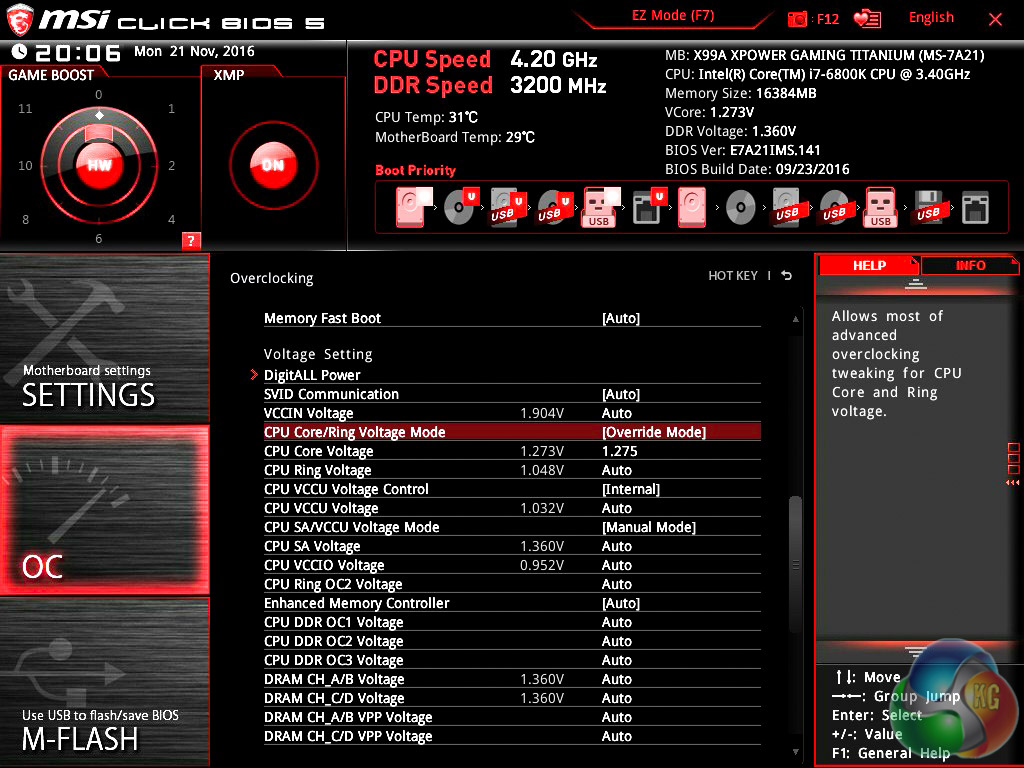Pick the pink hard disk icon without a badge
The width and height of the screenshot is (1024, 768).
click(692, 207)
